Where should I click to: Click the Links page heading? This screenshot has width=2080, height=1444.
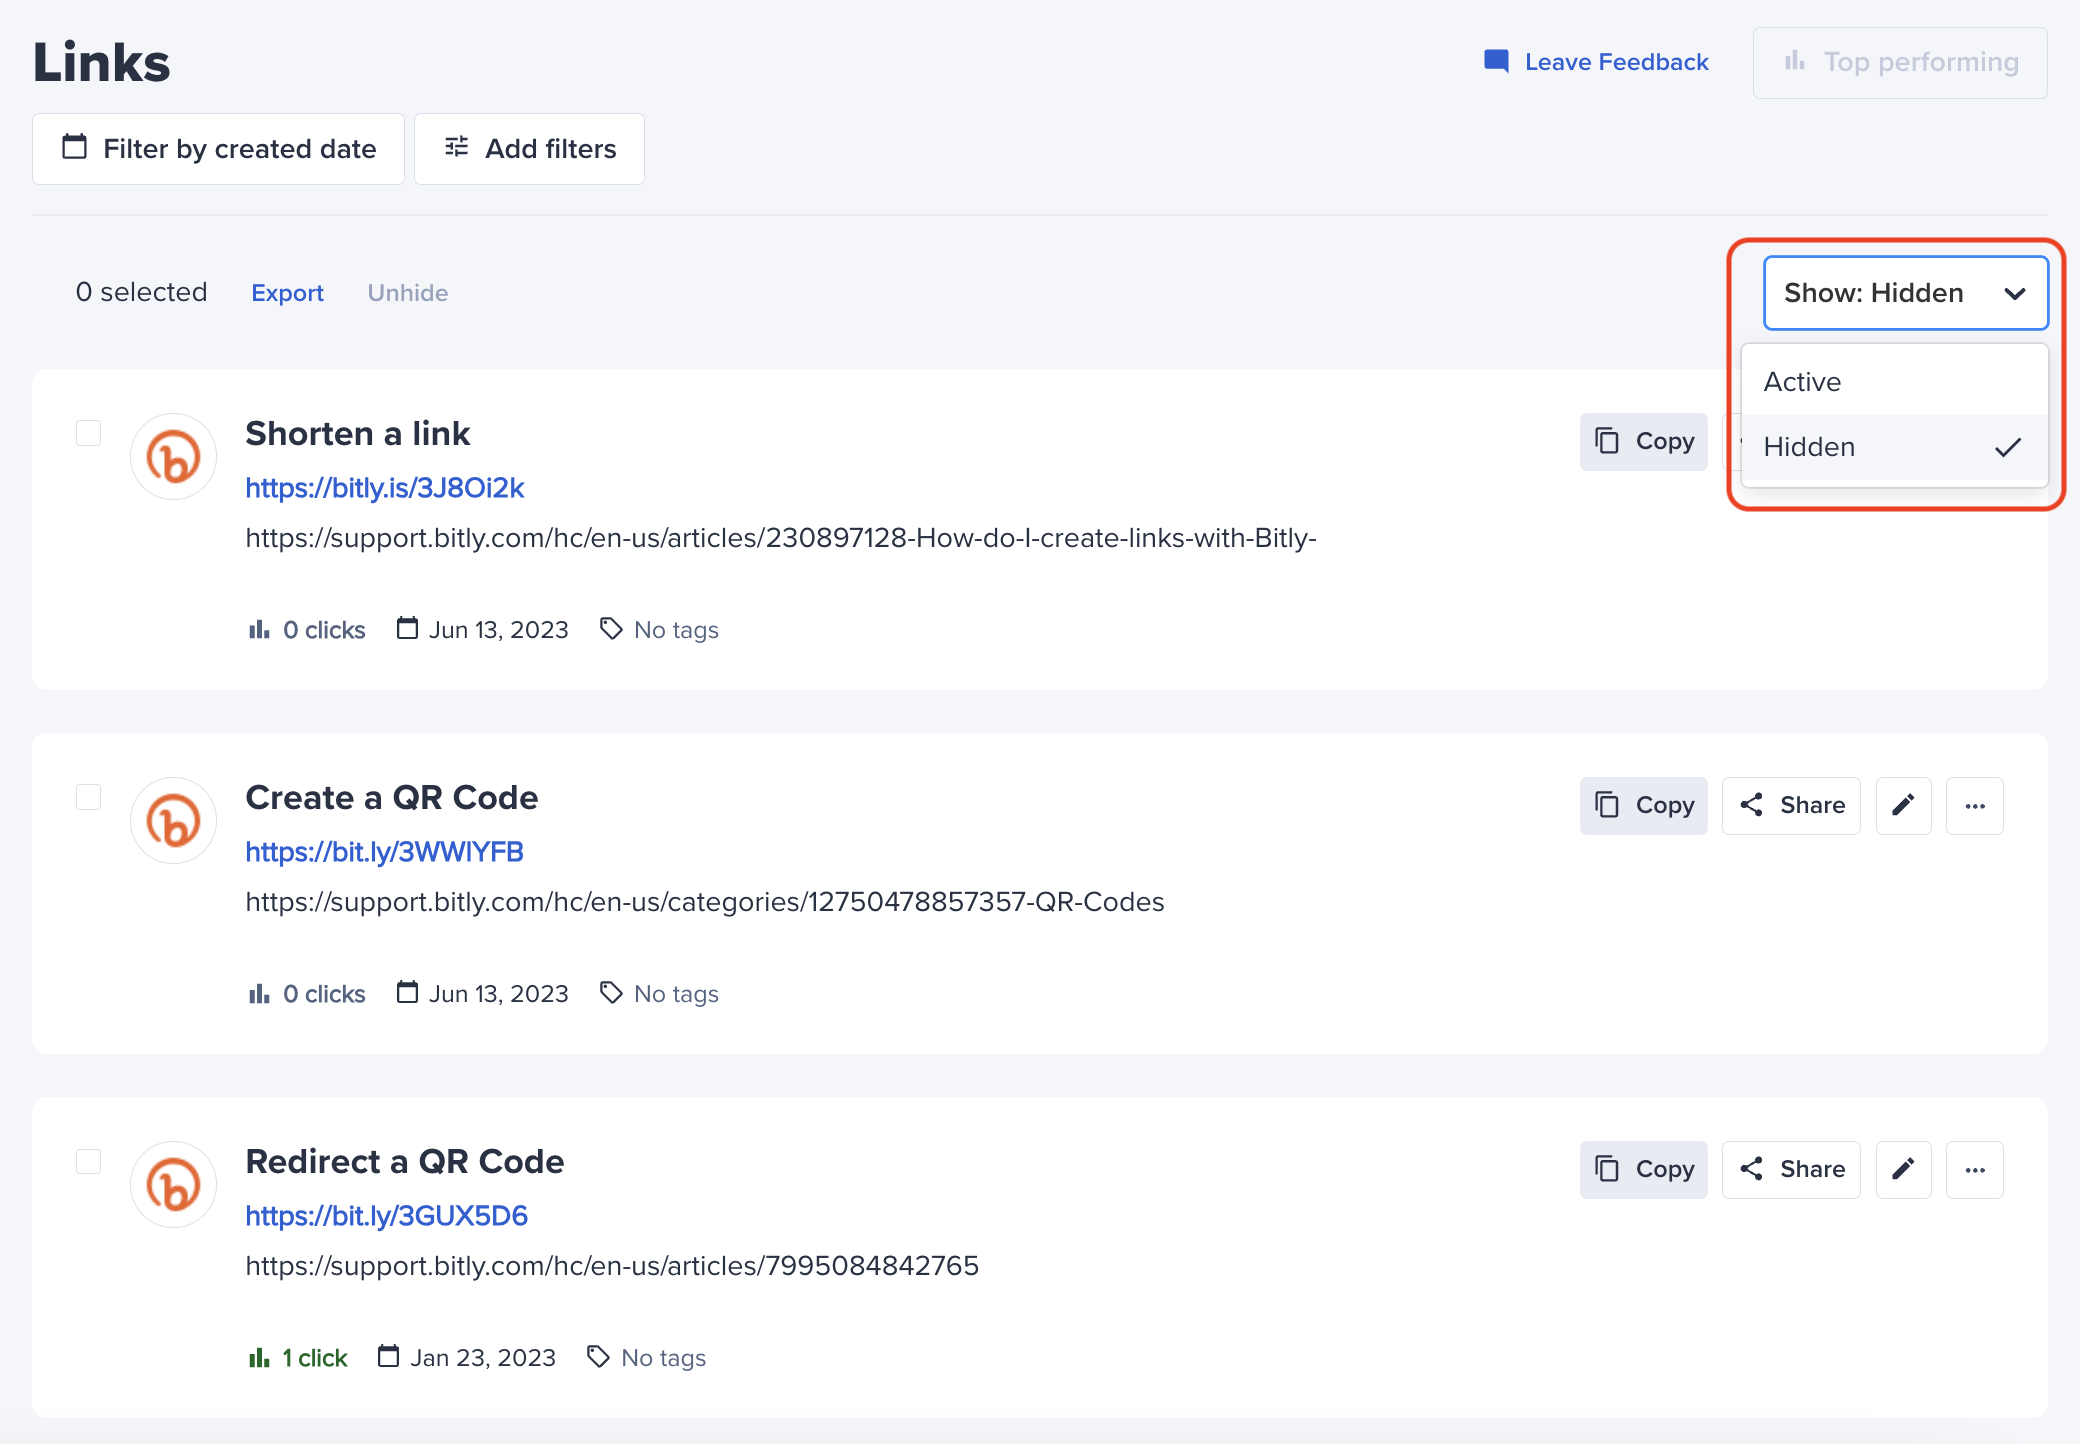click(102, 62)
